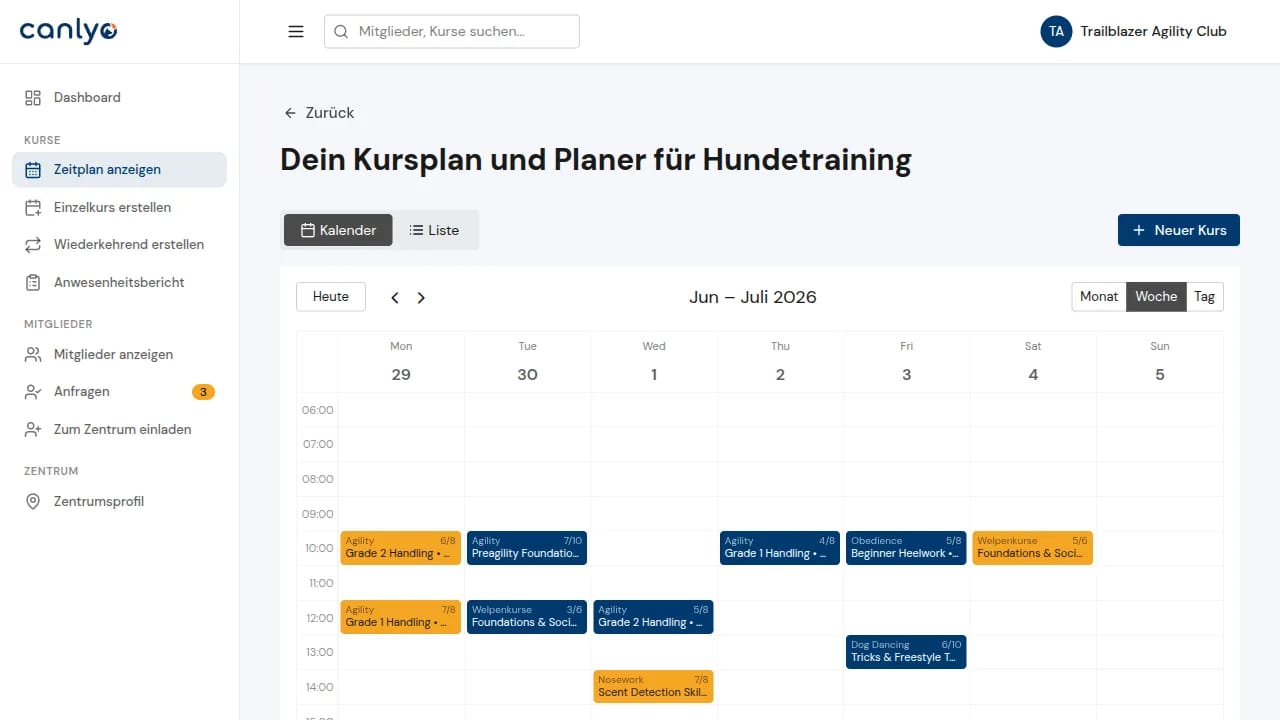
Task: Open Tuesday Welpenkurse Foundations 3/6 event
Action: click(527, 617)
